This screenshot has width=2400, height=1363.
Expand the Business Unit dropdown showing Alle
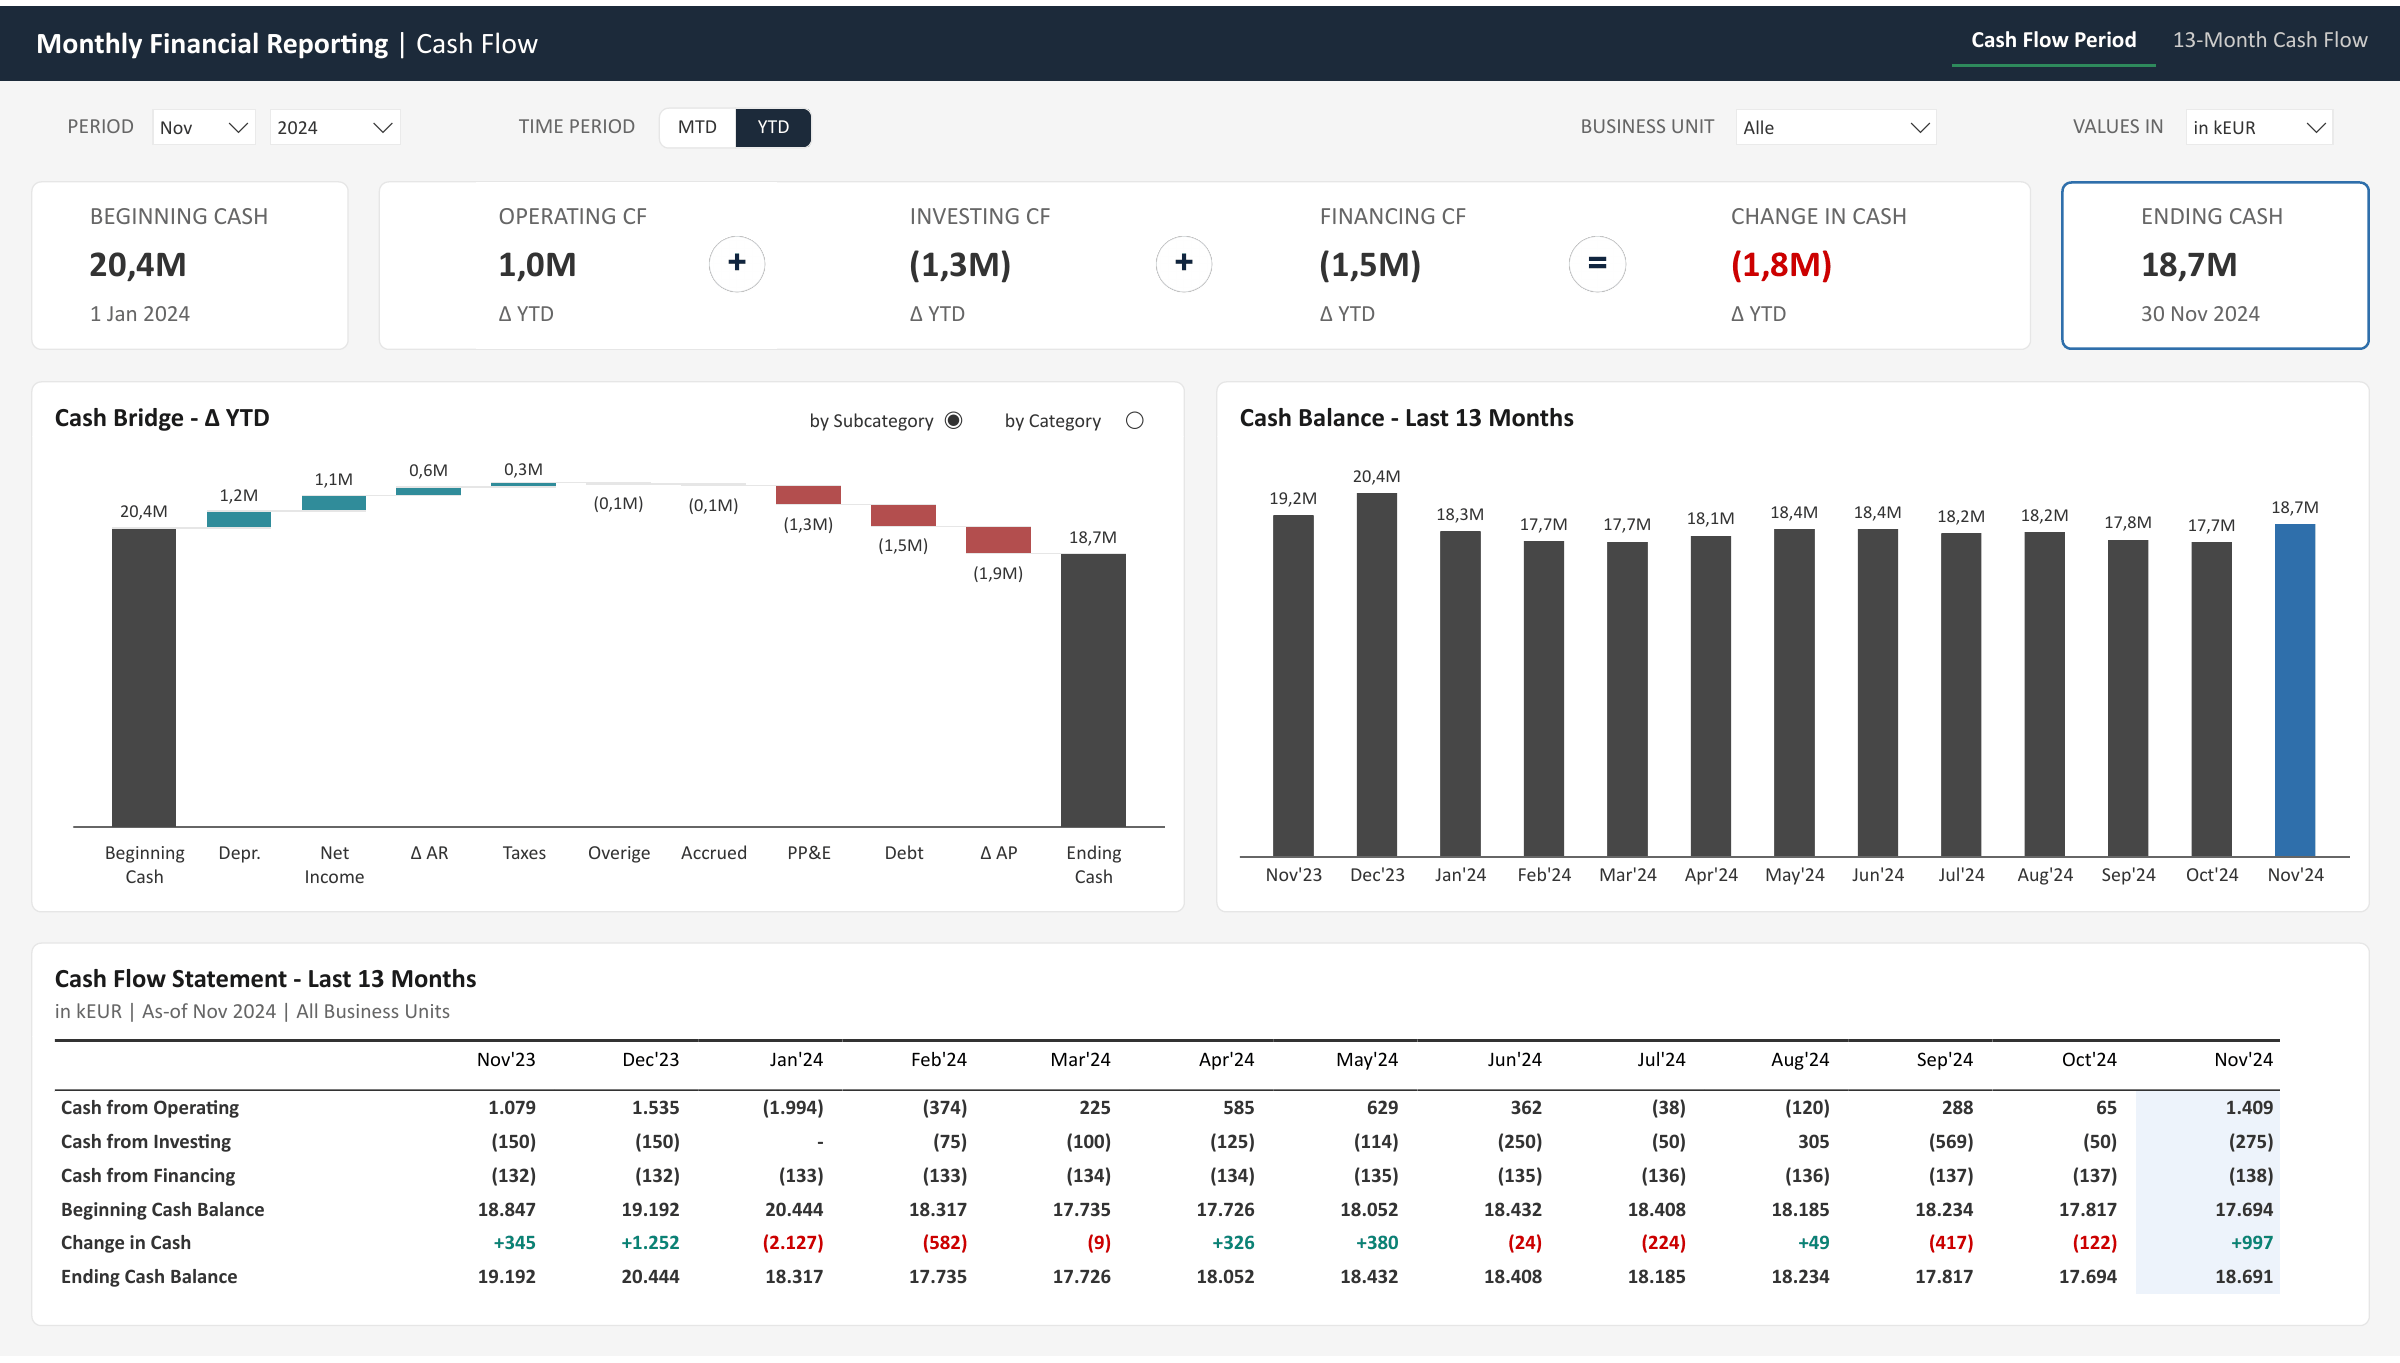coord(1836,128)
